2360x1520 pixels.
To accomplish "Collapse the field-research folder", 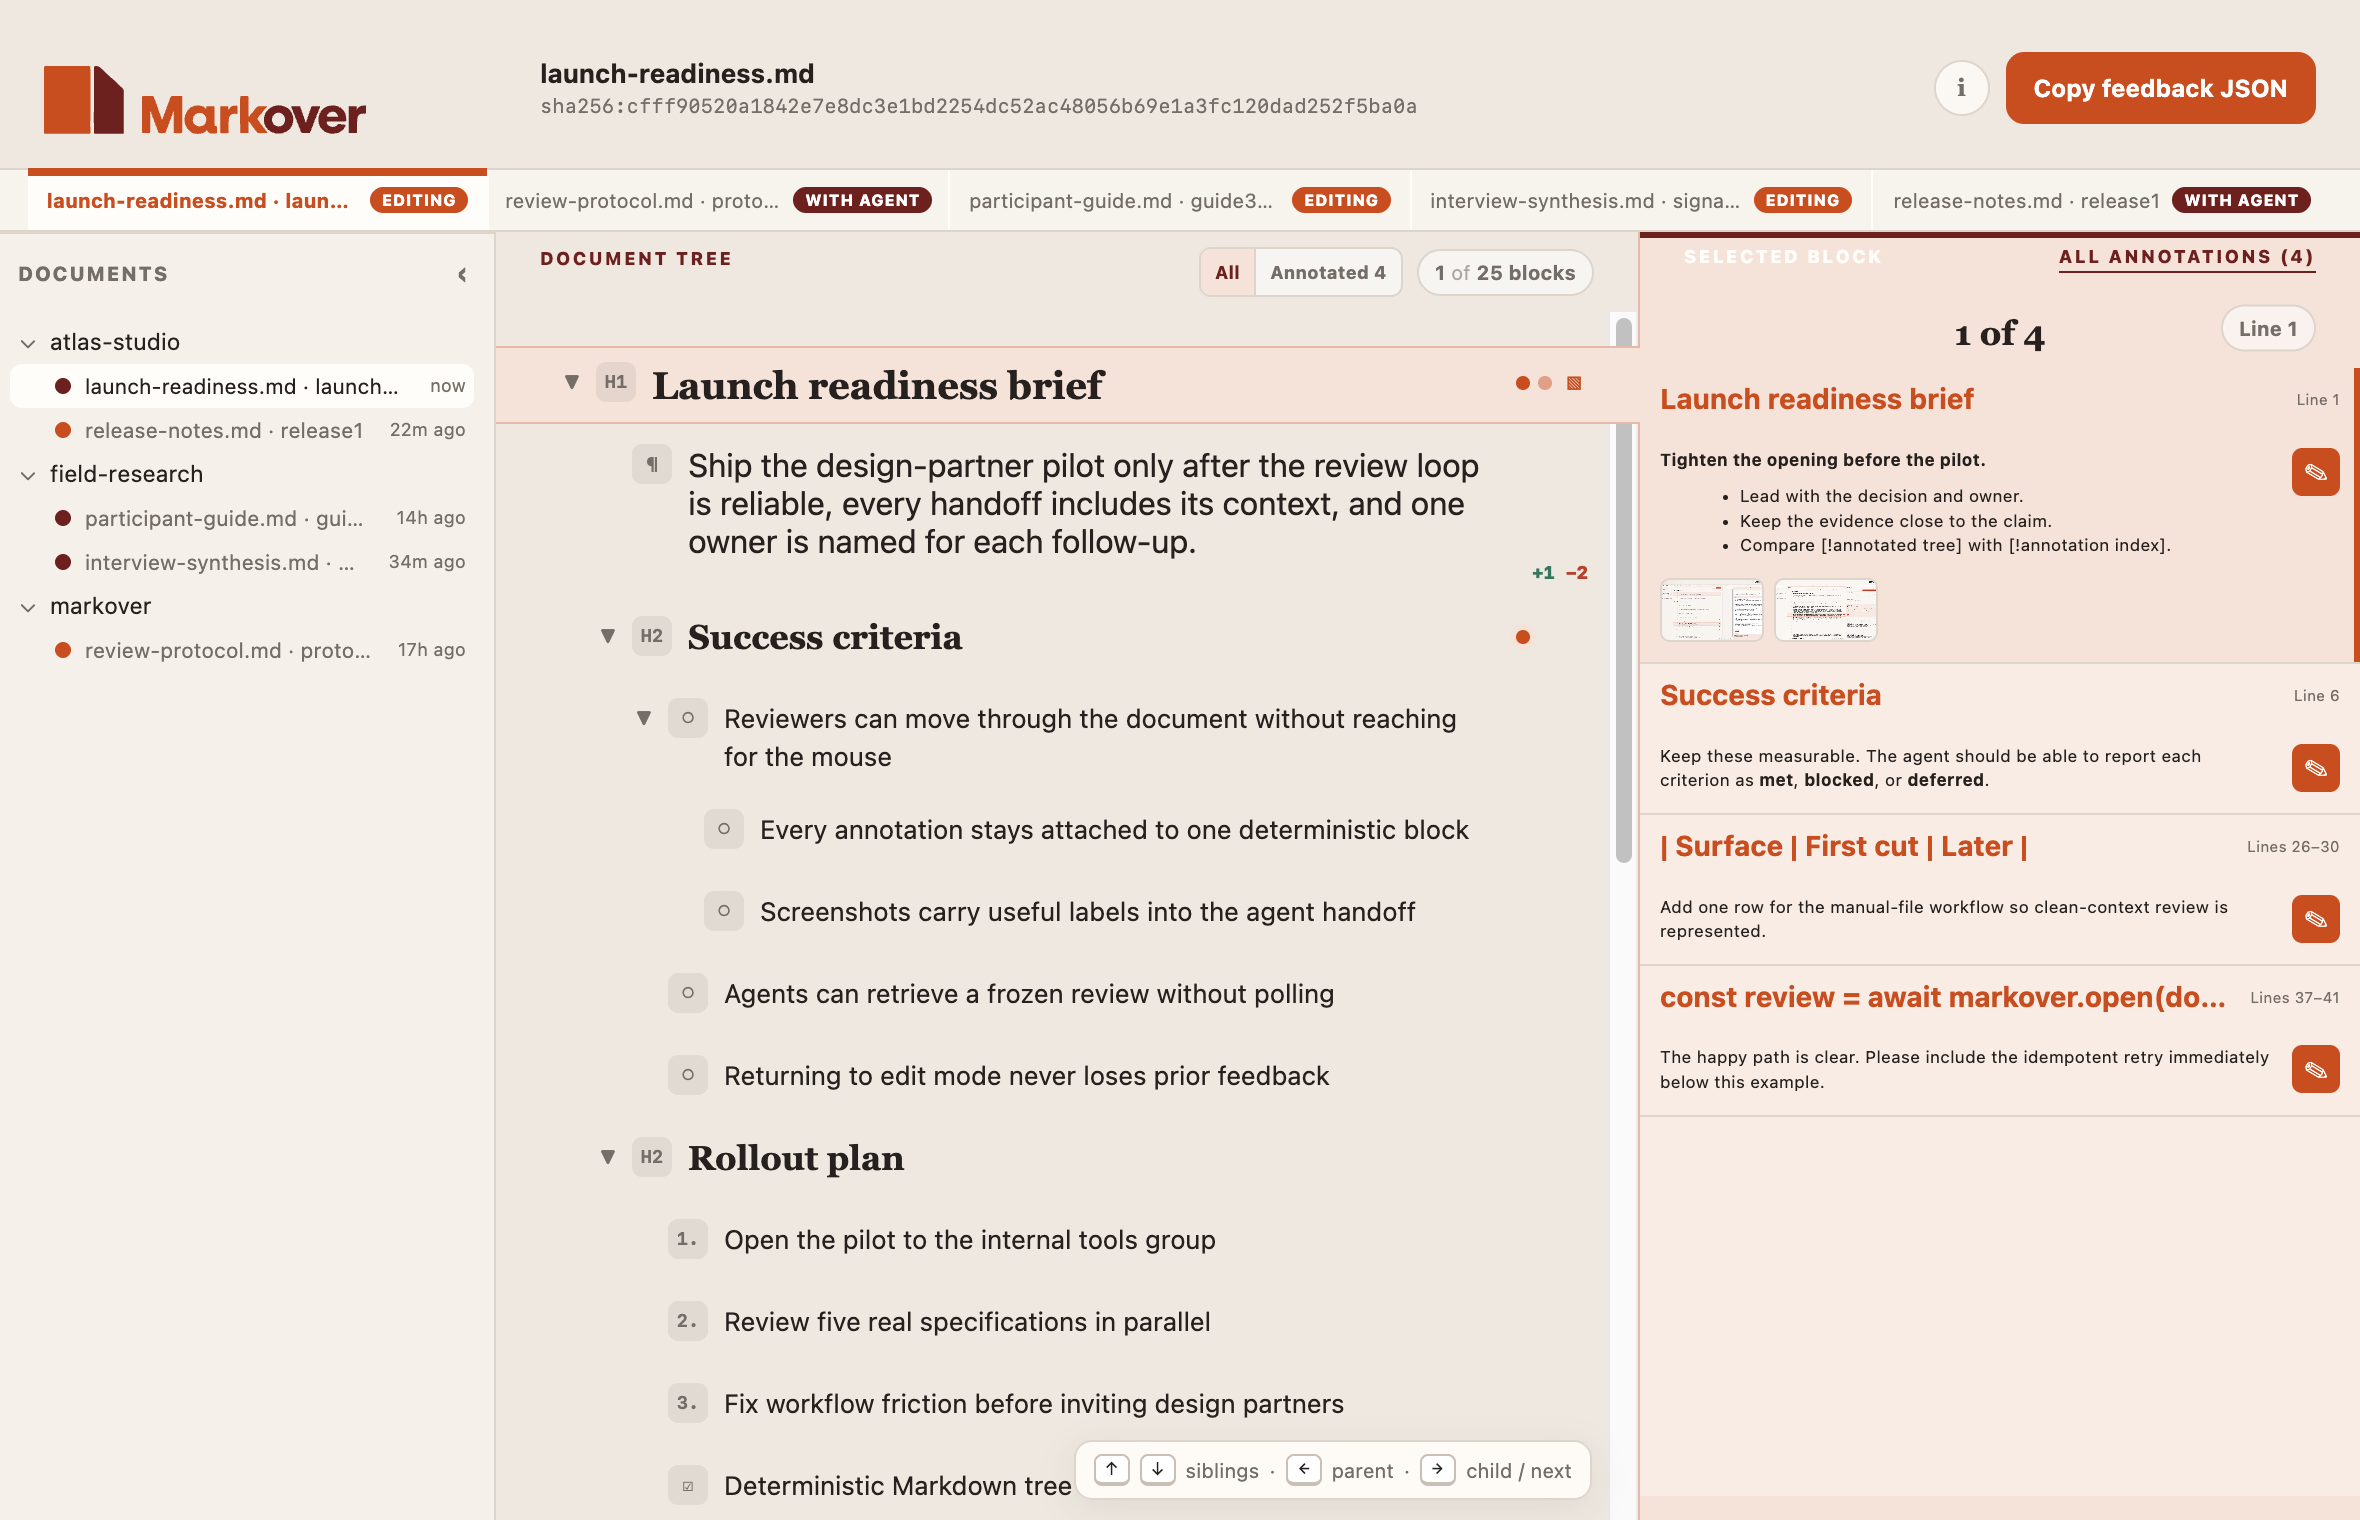I will [28, 475].
